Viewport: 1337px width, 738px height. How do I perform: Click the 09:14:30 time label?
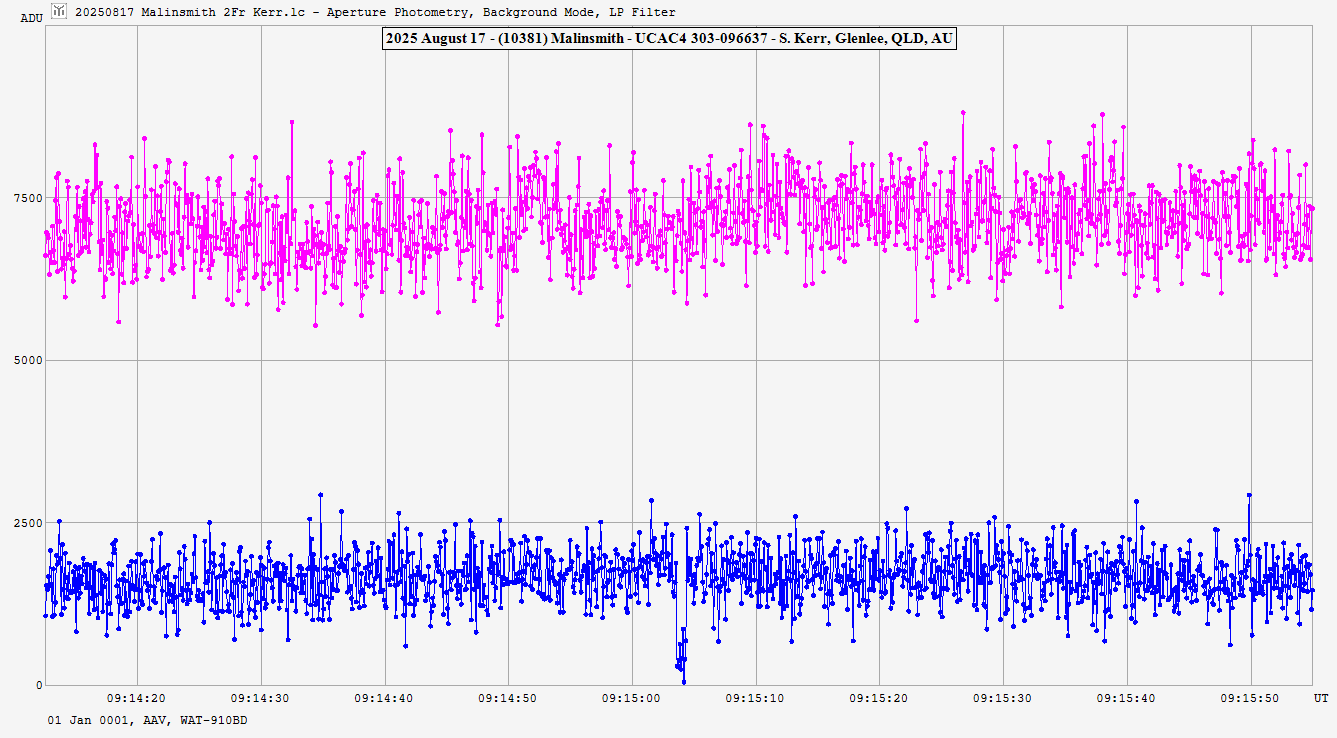point(261,699)
